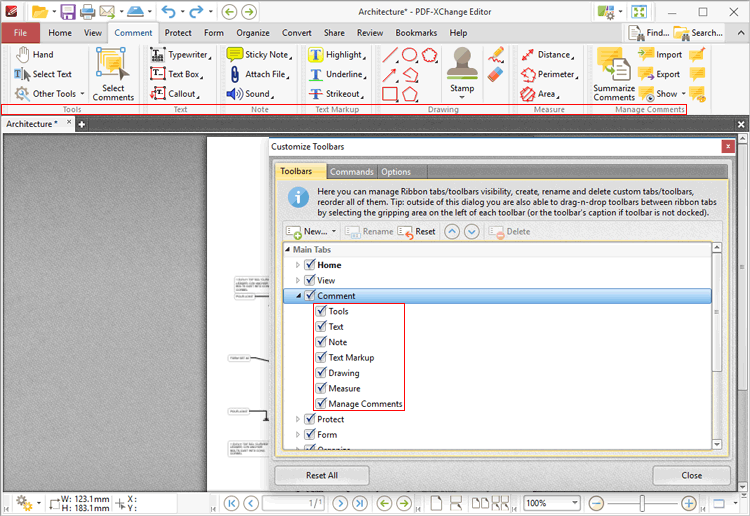Collapse the Comment node in tree
Screen dimensions: 750x516
coord(298,296)
